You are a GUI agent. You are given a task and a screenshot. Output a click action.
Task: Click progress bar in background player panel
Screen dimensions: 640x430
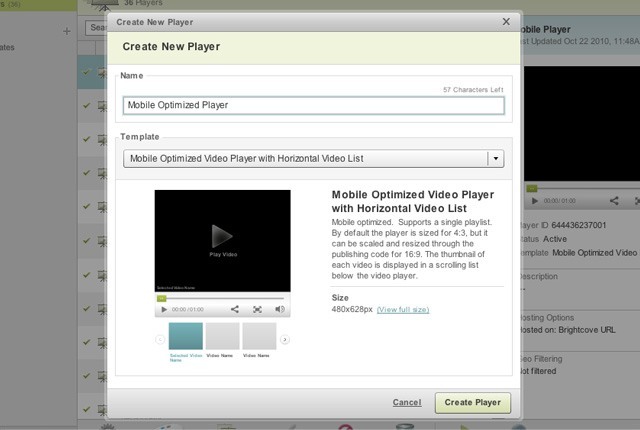pyautogui.click(x=583, y=188)
